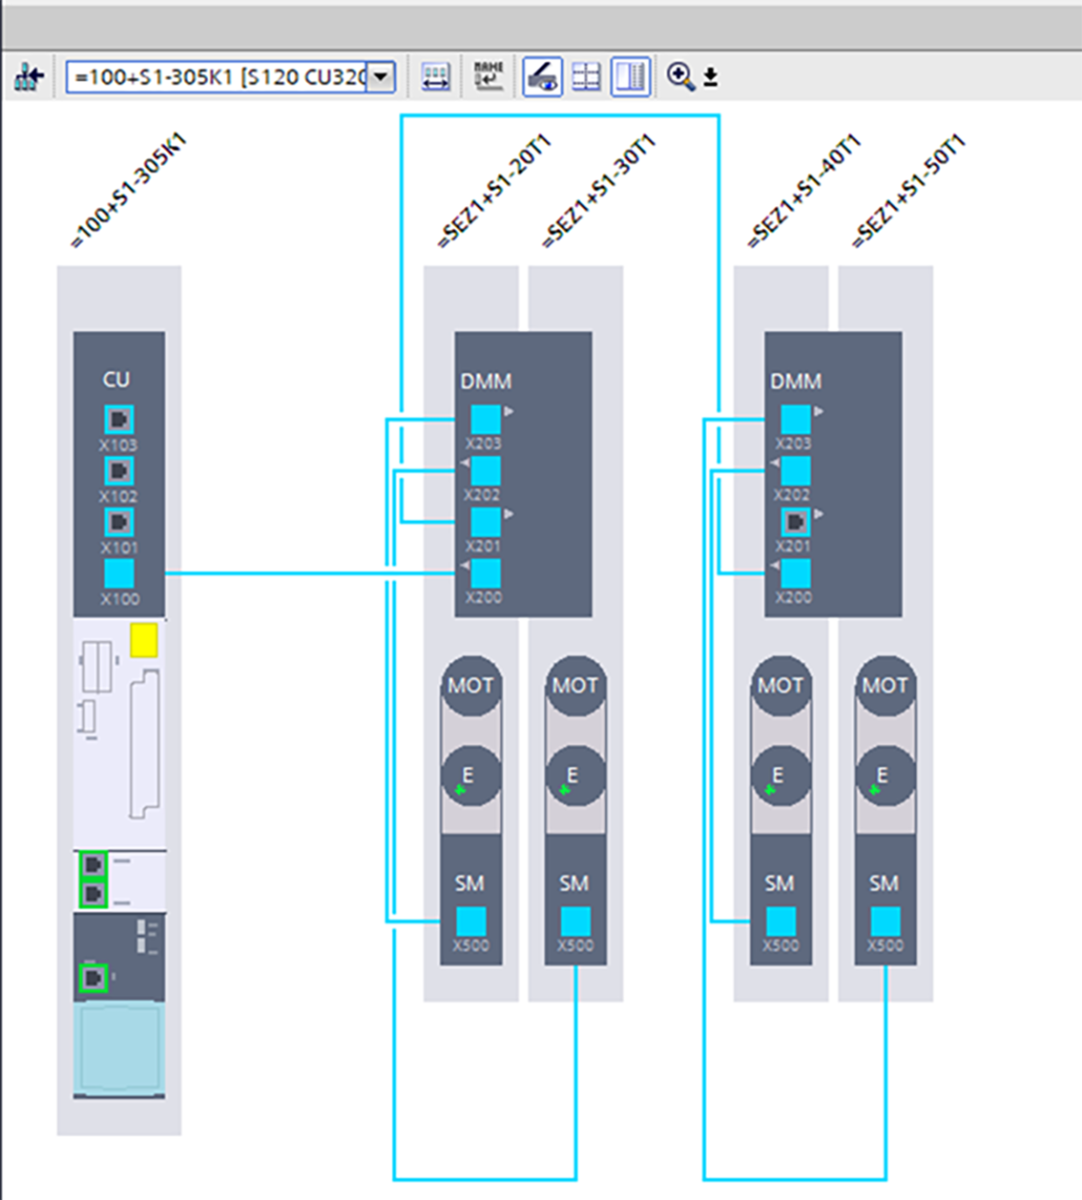Select SM port X500 of 20T1
The height and width of the screenshot is (1200, 1082).
point(471,921)
